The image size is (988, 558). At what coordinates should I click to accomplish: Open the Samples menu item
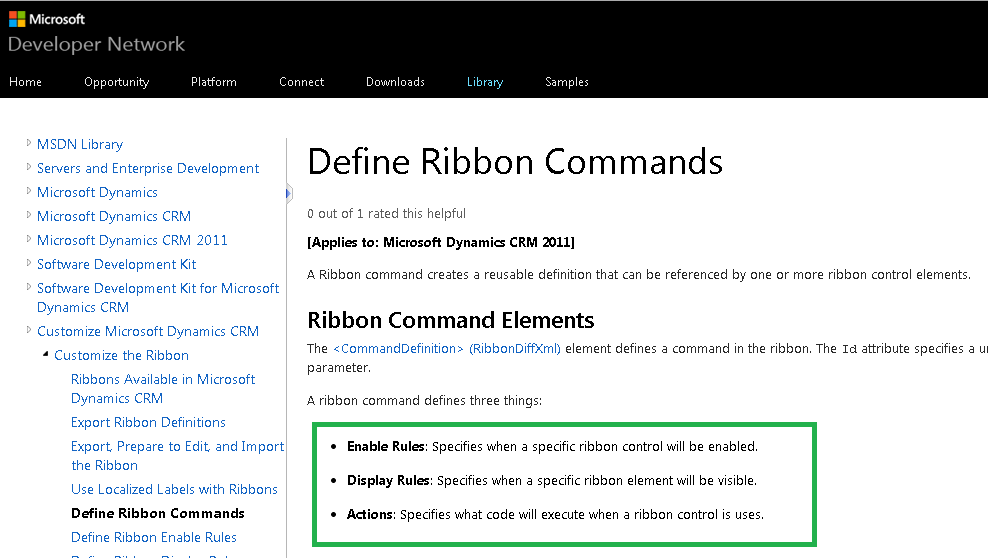coord(566,82)
